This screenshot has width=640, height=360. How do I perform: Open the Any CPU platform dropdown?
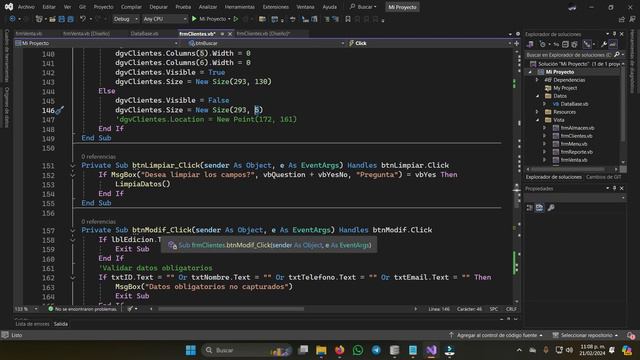[x=164, y=19]
